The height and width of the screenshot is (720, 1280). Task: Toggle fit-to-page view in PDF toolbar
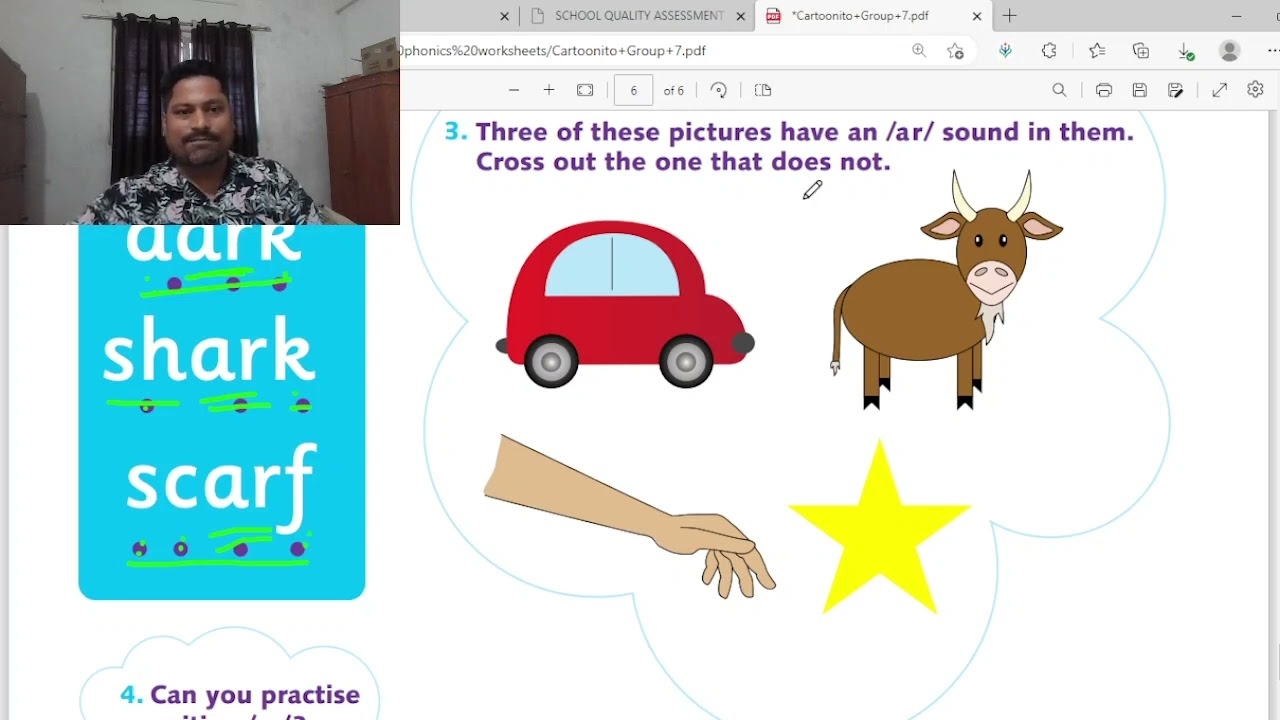585,90
